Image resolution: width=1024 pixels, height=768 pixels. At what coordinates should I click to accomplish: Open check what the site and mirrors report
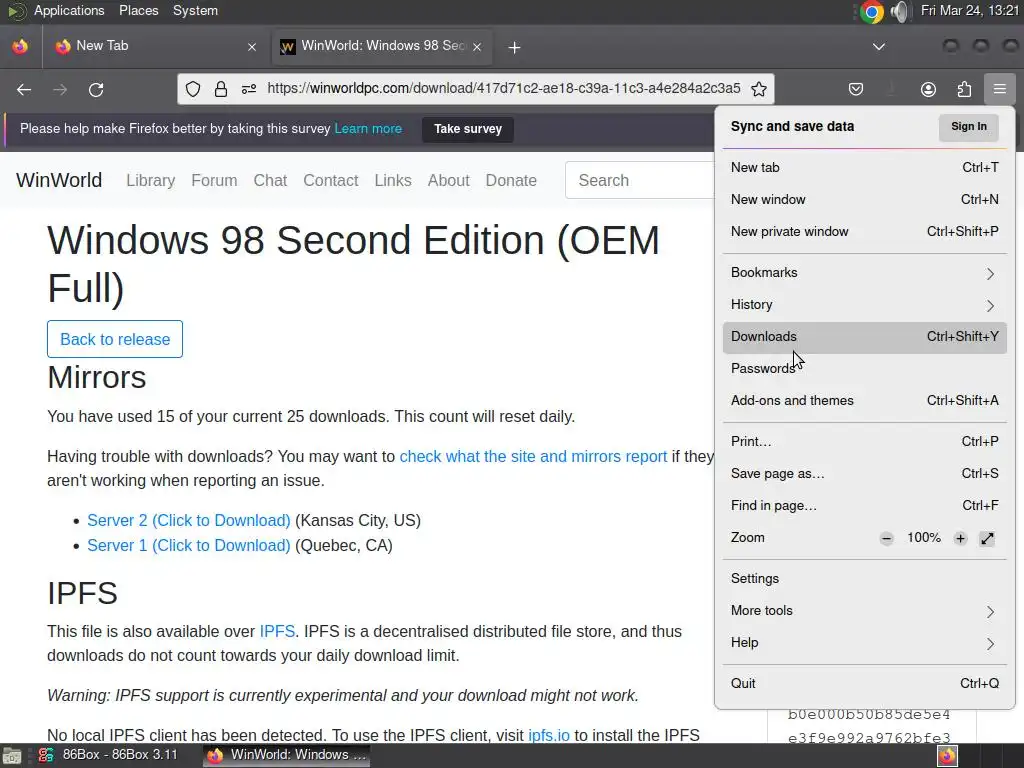coord(534,456)
